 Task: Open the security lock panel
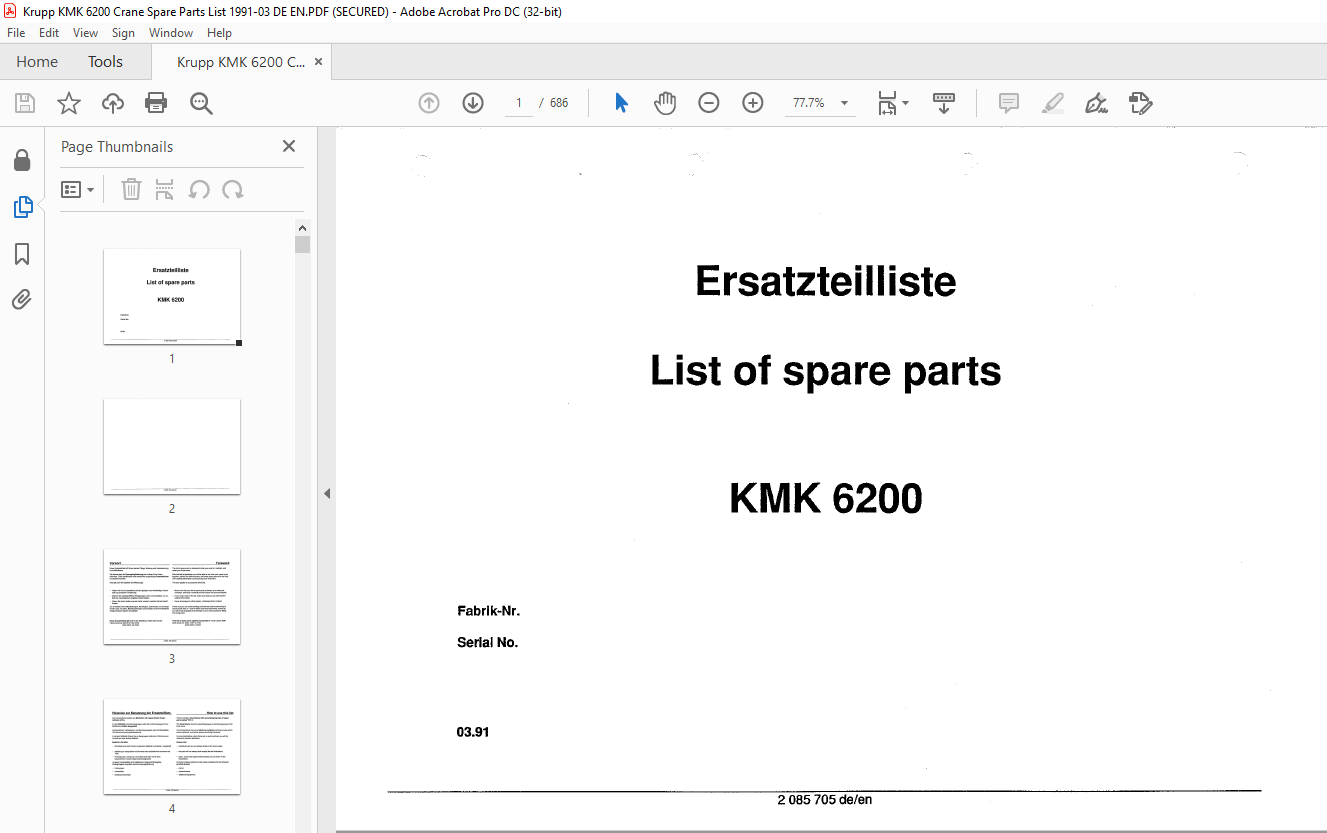(x=22, y=161)
